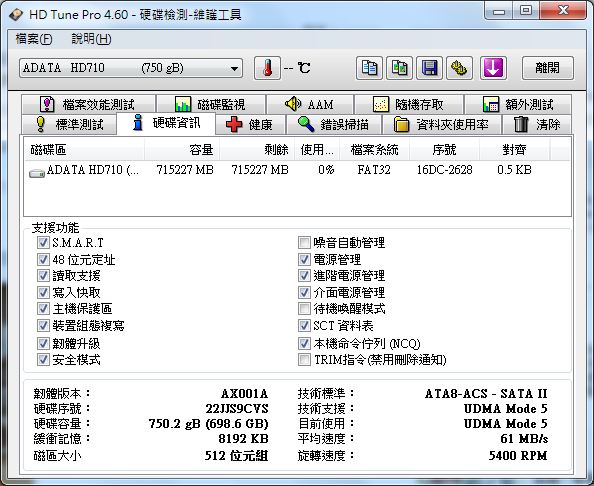The height and width of the screenshot is (486, 594).
Task: Click the 使用 column header
Action: pos(317,150)
